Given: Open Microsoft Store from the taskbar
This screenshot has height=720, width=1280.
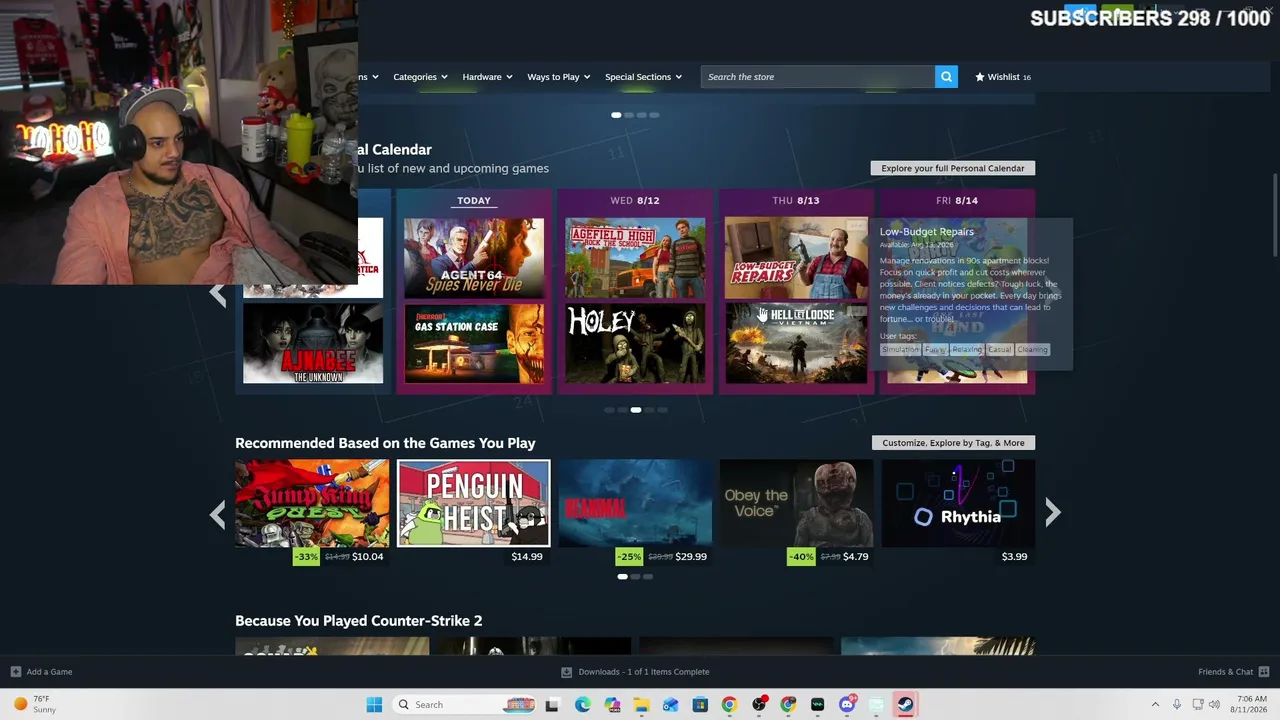Looking at the screenshot, I should tap(700, 705).
